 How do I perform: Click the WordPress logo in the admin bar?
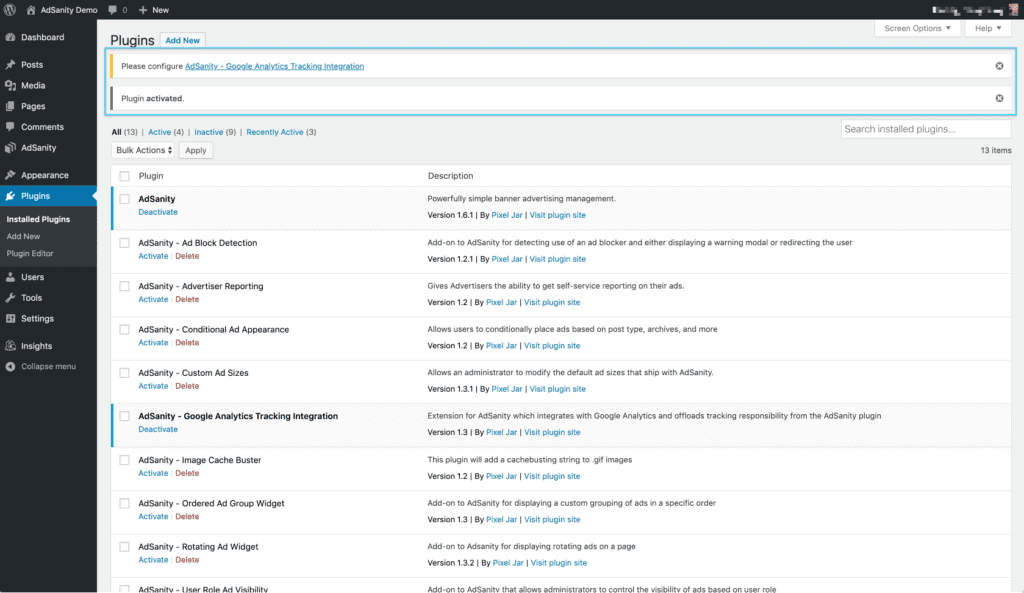[10, 9]
